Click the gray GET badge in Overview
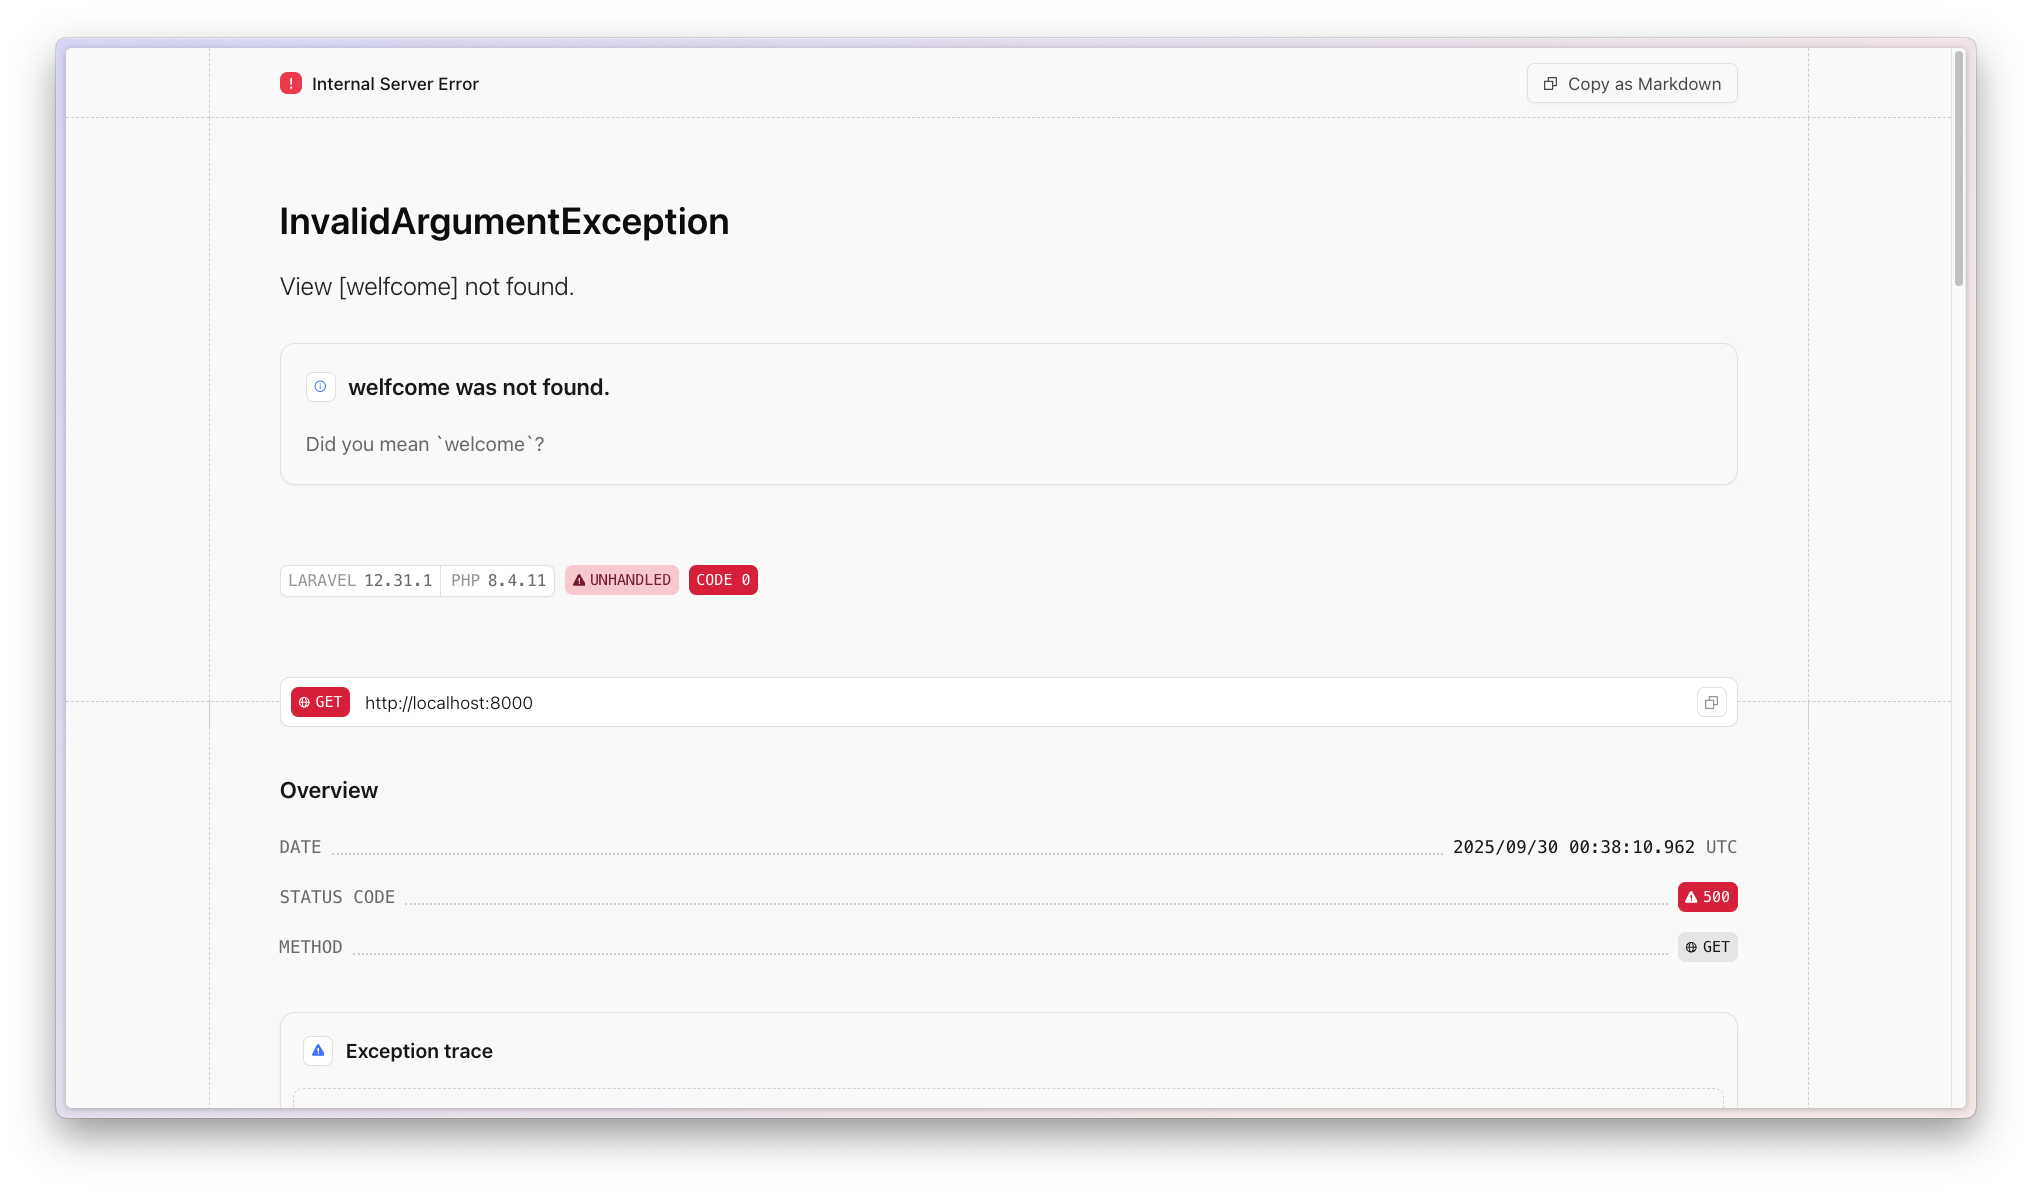 [1708, 947]
